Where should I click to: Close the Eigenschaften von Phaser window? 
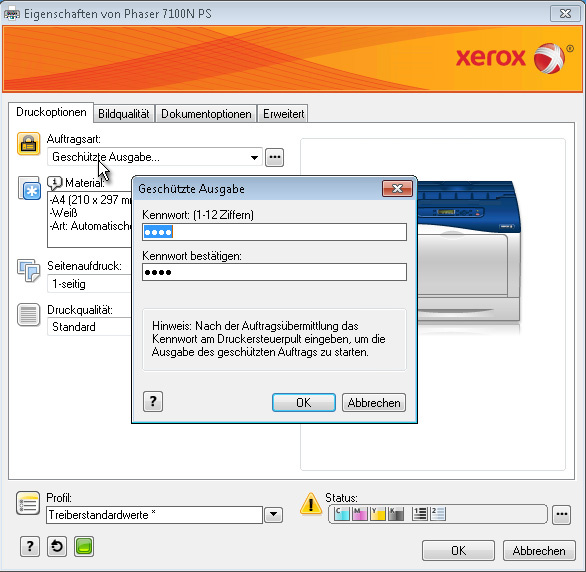pos(565,14)
